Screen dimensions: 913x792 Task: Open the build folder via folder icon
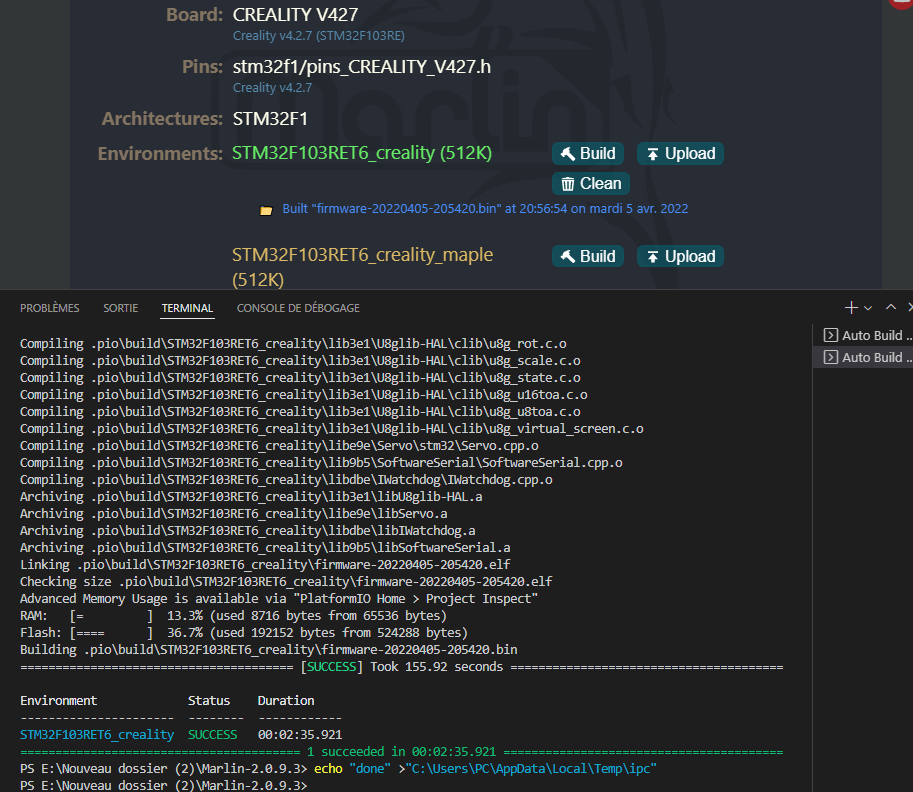(266, 210)
